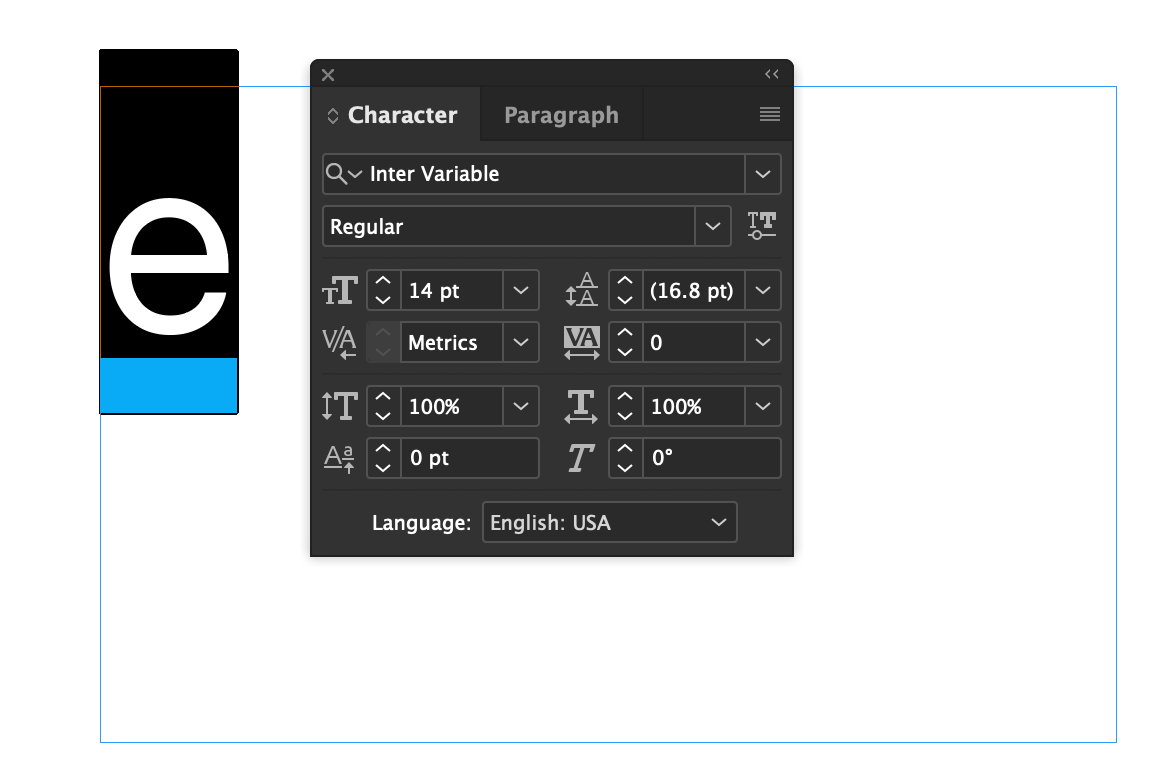Screen dimensions: 1168x784
Task: Click the font size icon
Action: pyautogui.click(x=340, y=290)
